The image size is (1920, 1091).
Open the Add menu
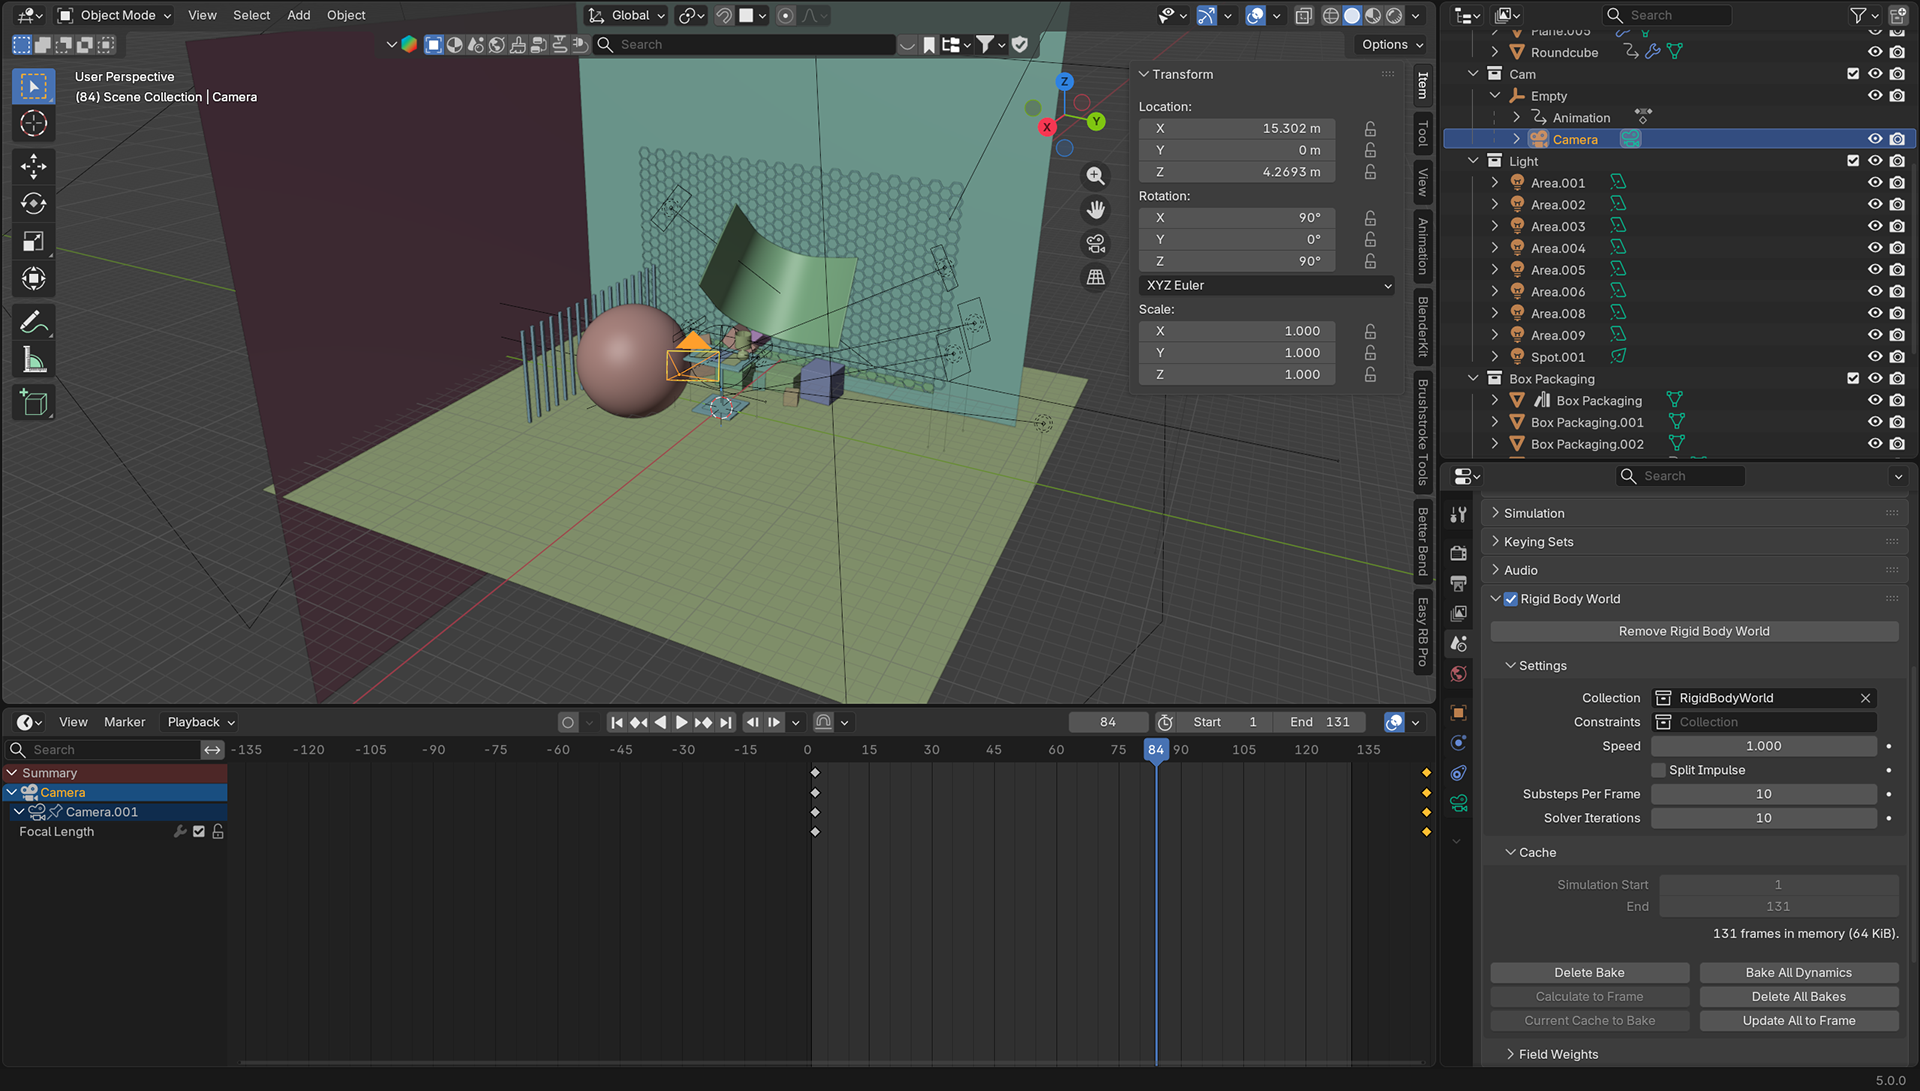(x=298, y=15)
